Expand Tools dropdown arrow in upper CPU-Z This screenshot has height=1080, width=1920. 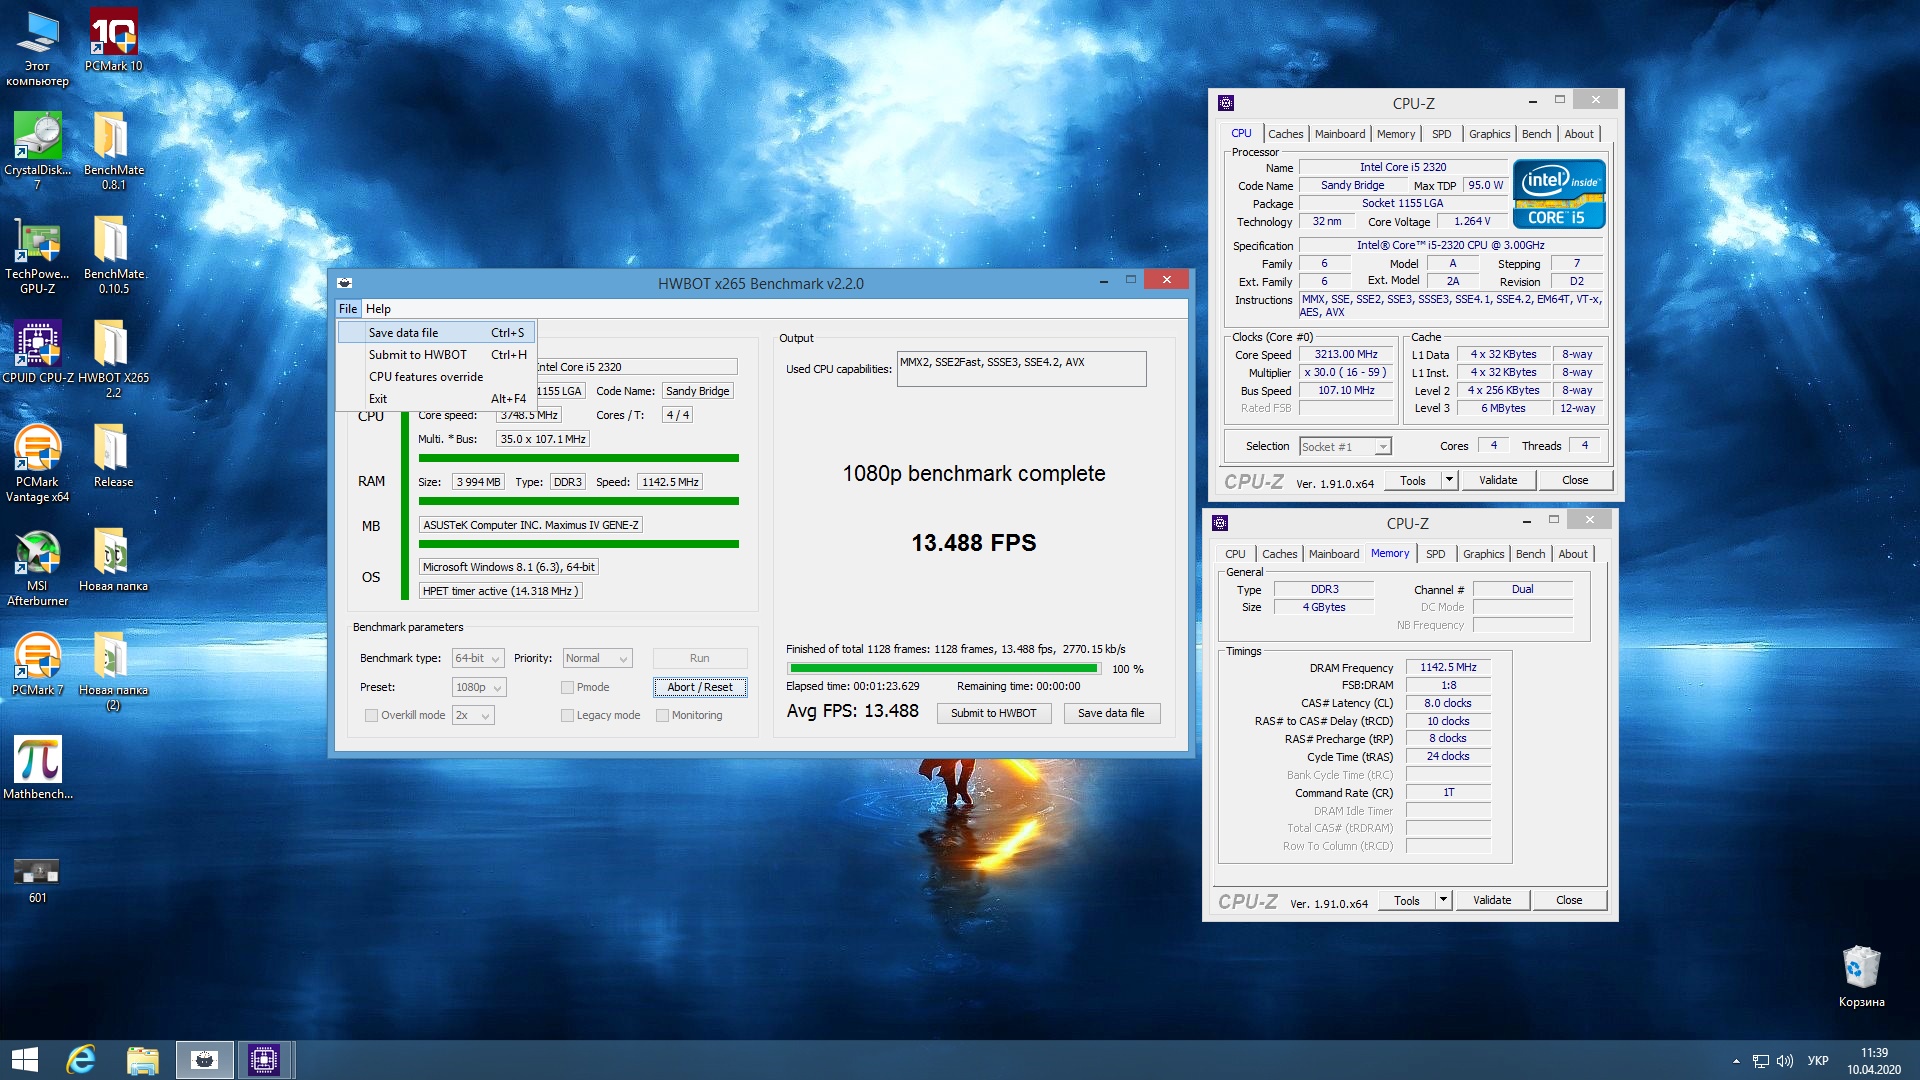coord(1448,480)
